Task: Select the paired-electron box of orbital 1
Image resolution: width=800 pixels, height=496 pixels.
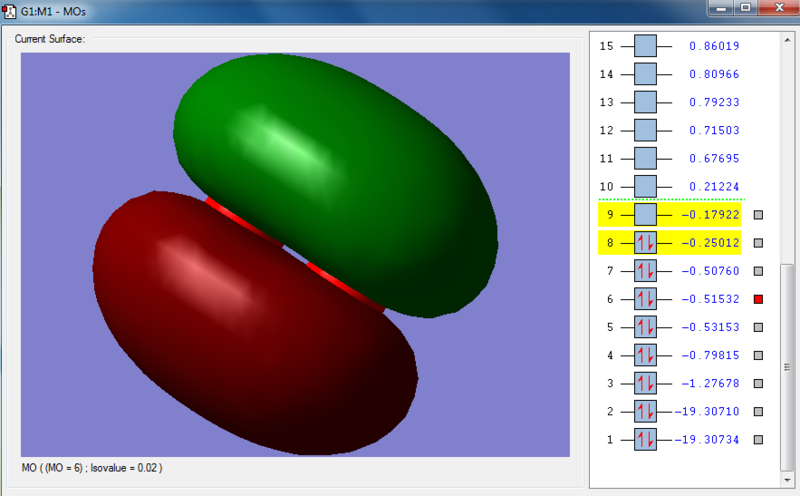Action: tap(645, 439)
